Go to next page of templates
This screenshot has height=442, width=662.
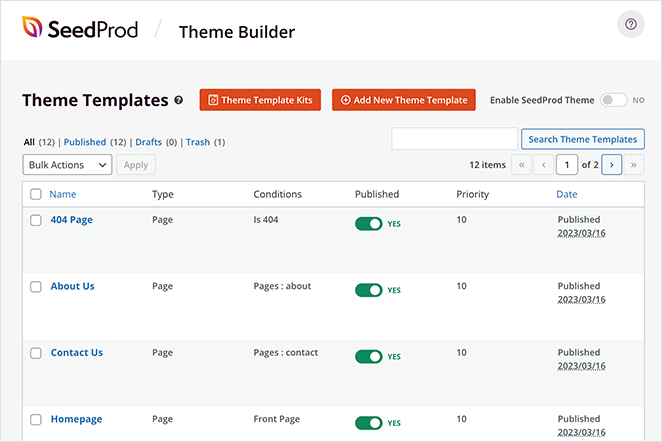point(612,165)
